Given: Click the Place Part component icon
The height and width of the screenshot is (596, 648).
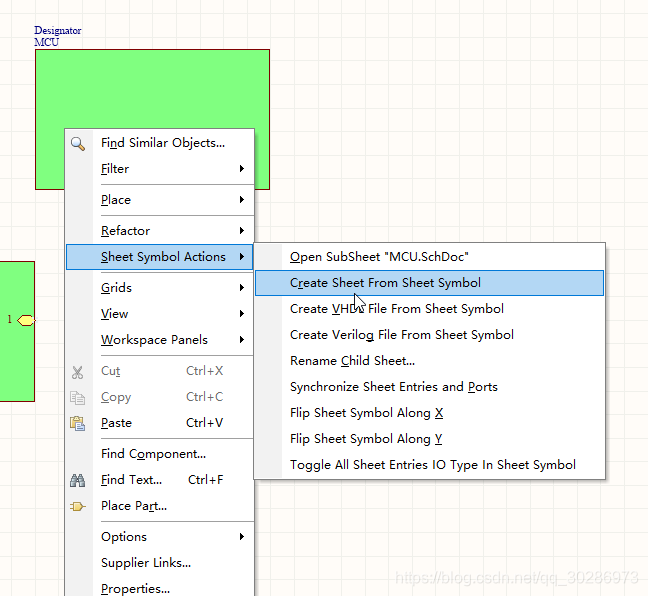Looking at the screenshot, I should coord(77,506).
